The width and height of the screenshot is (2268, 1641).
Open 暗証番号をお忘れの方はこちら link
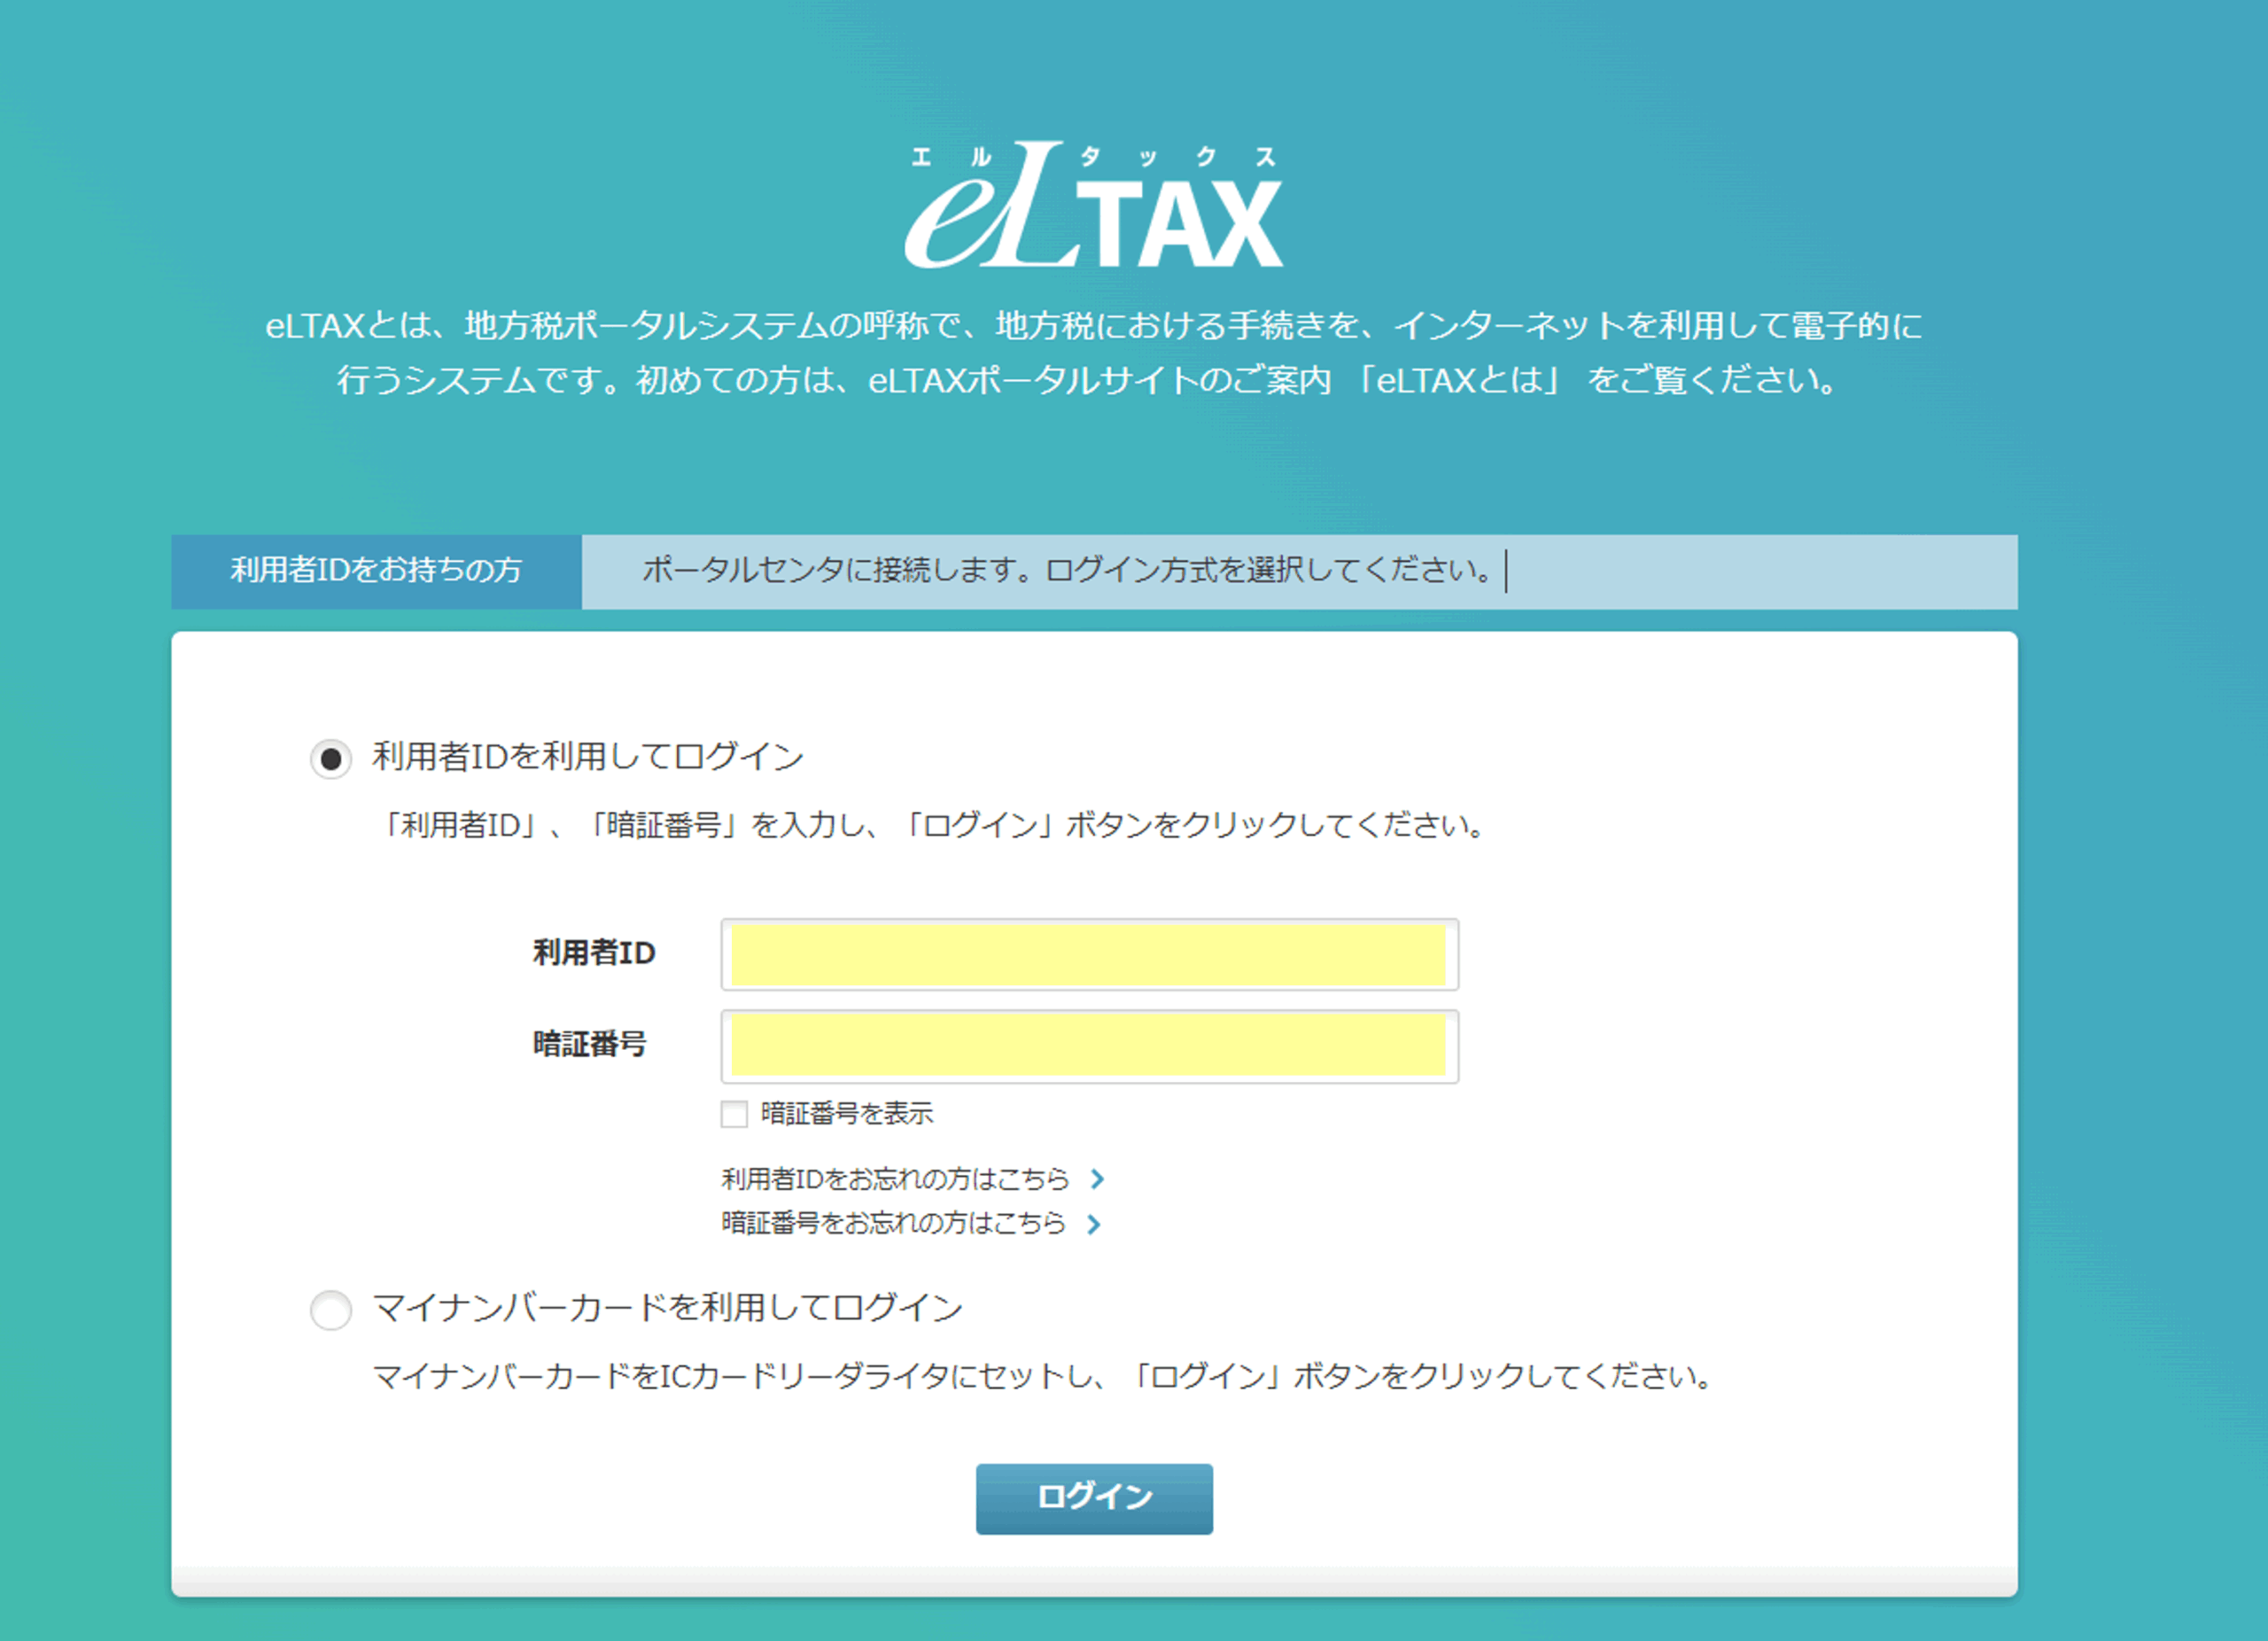[x=894, y=1223]
